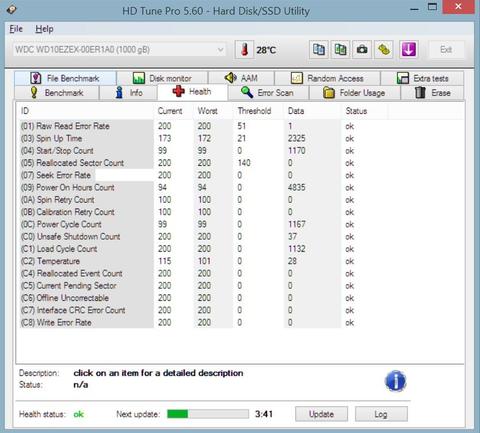
Task: Click the 3:41 next update countdown
Action: [x=264, y=414]
